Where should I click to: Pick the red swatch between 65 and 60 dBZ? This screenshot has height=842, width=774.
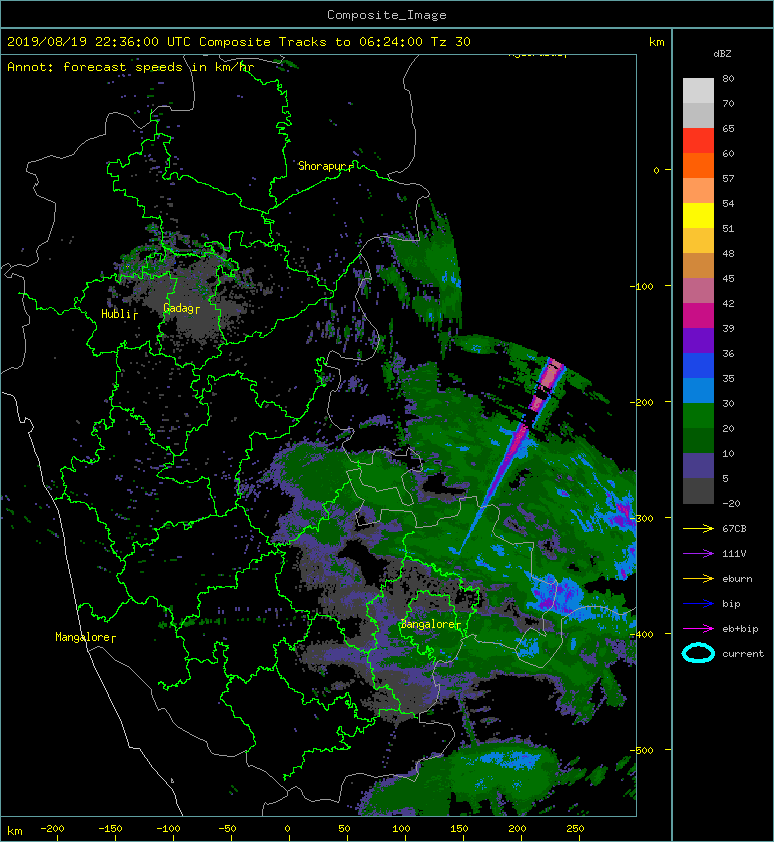point(698,141)
